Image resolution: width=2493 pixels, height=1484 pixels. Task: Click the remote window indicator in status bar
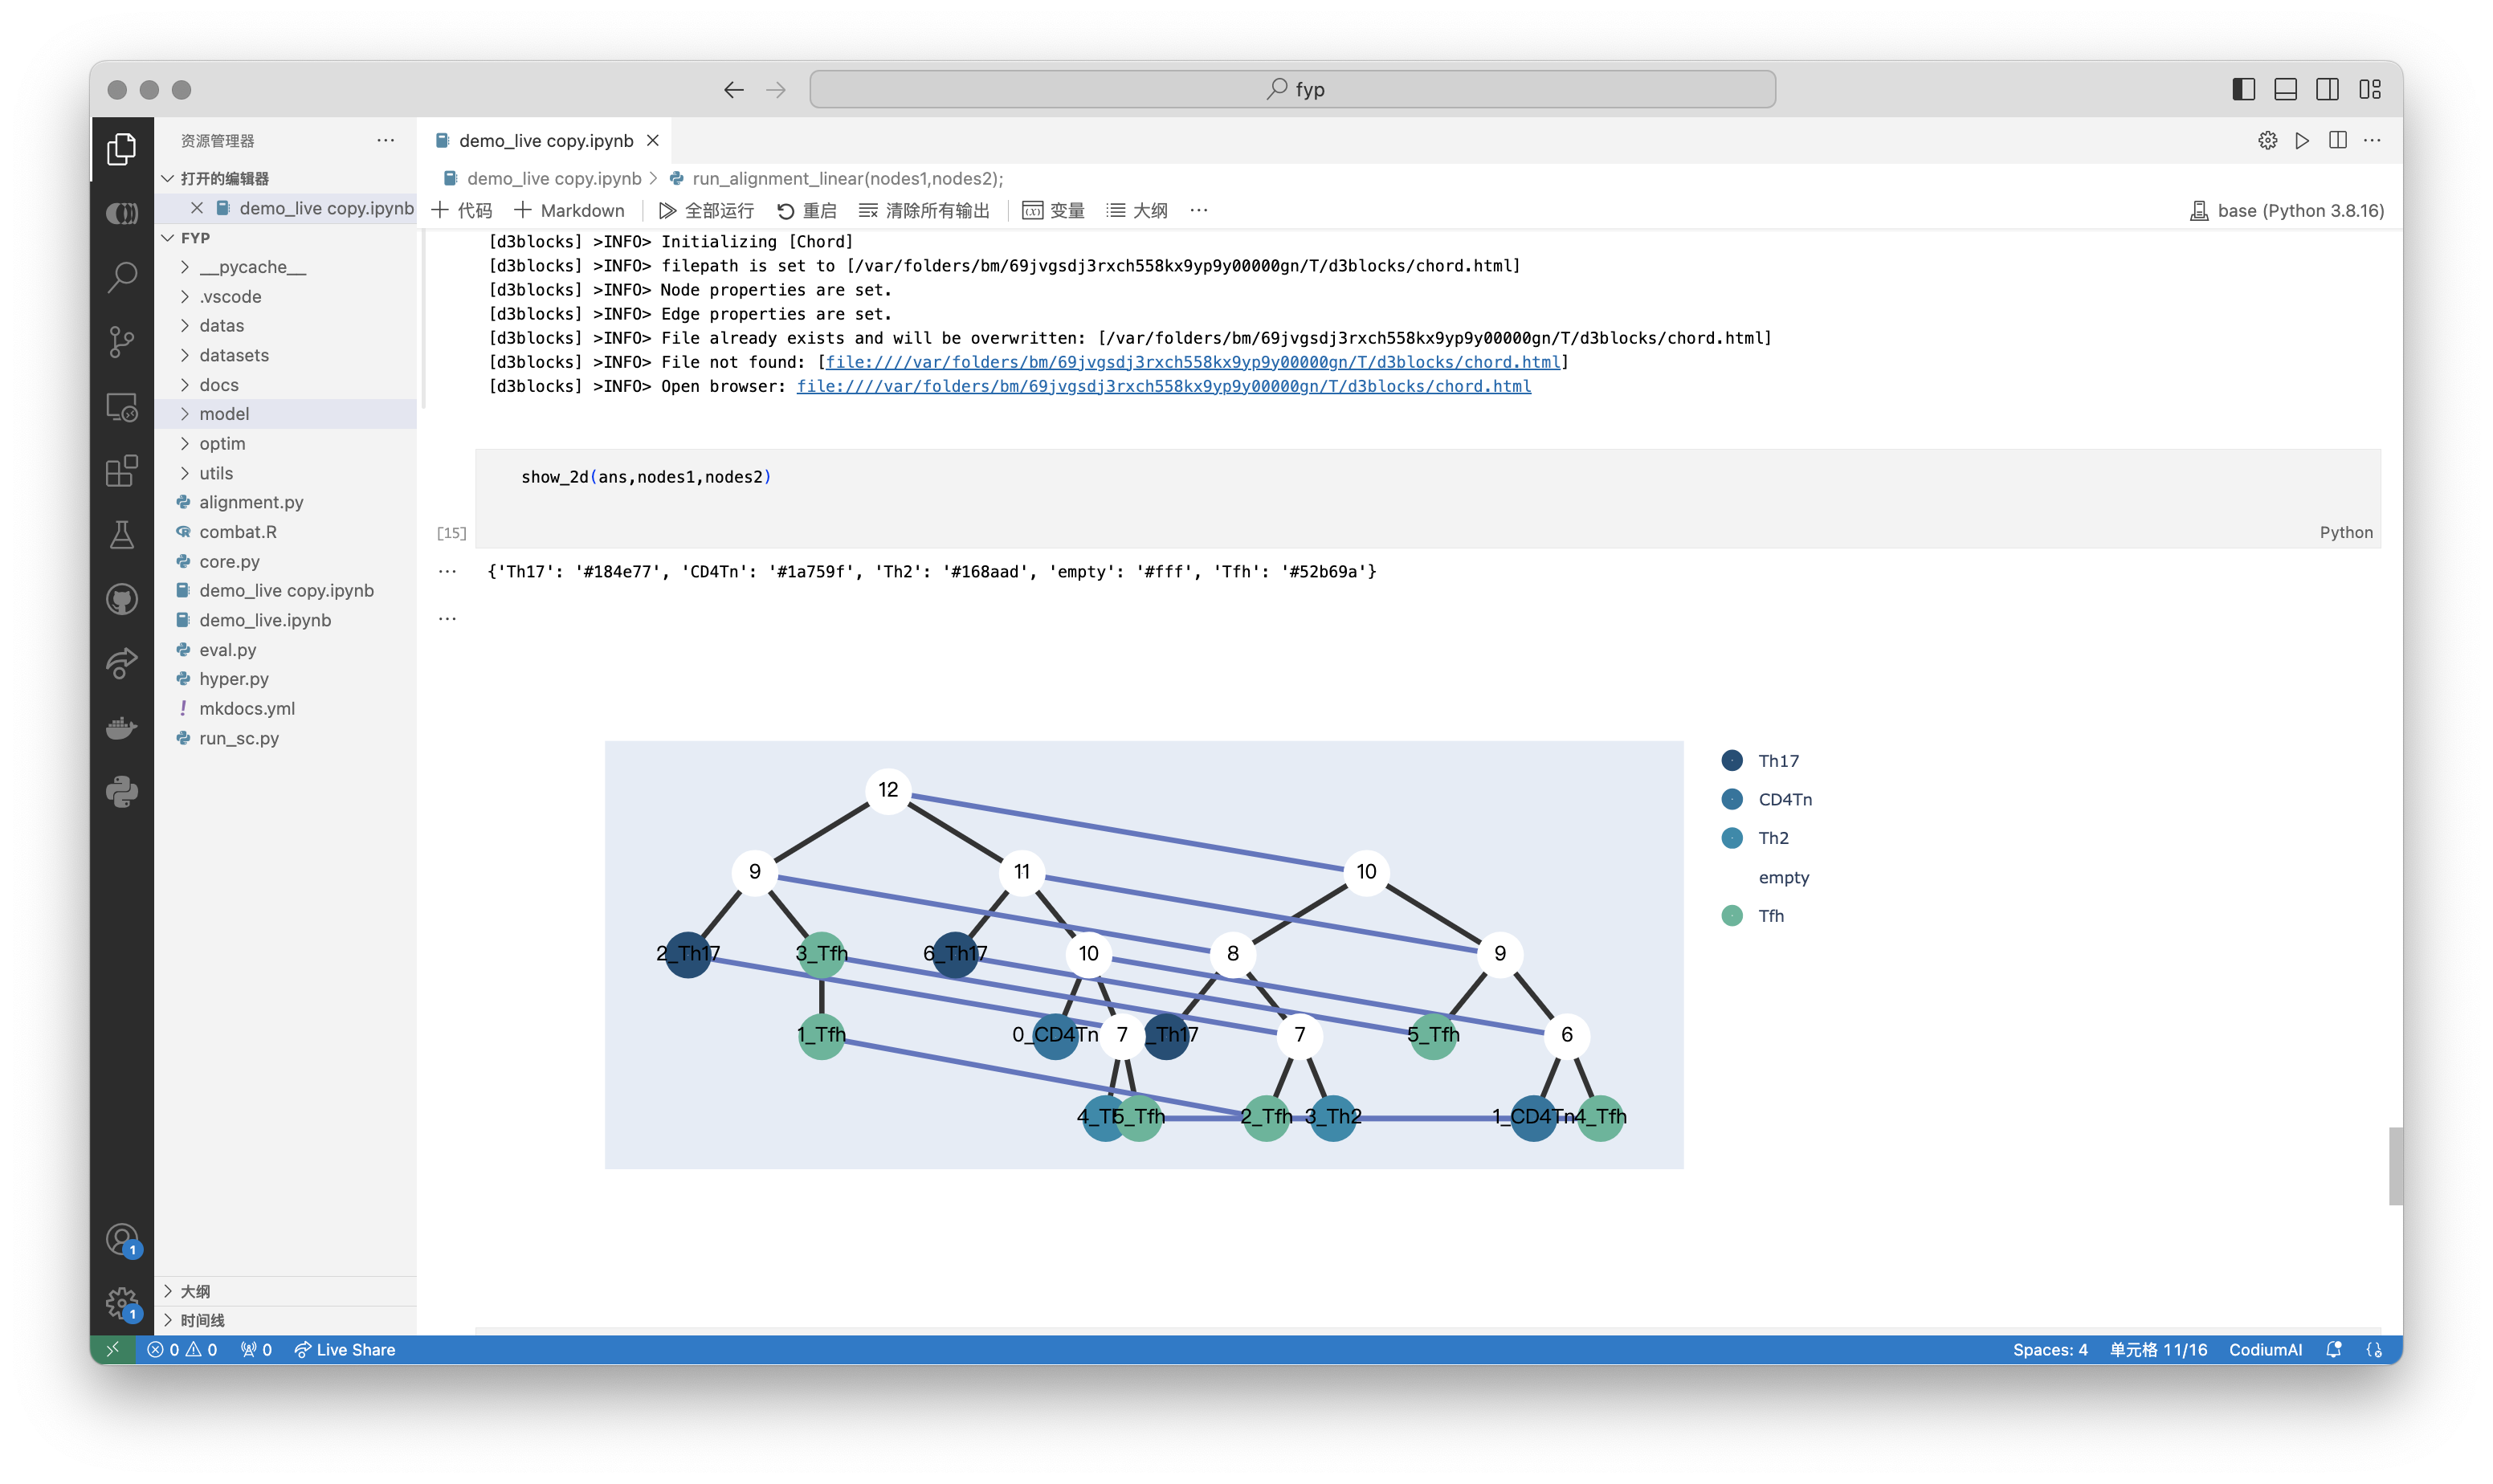click(112, 1349)
